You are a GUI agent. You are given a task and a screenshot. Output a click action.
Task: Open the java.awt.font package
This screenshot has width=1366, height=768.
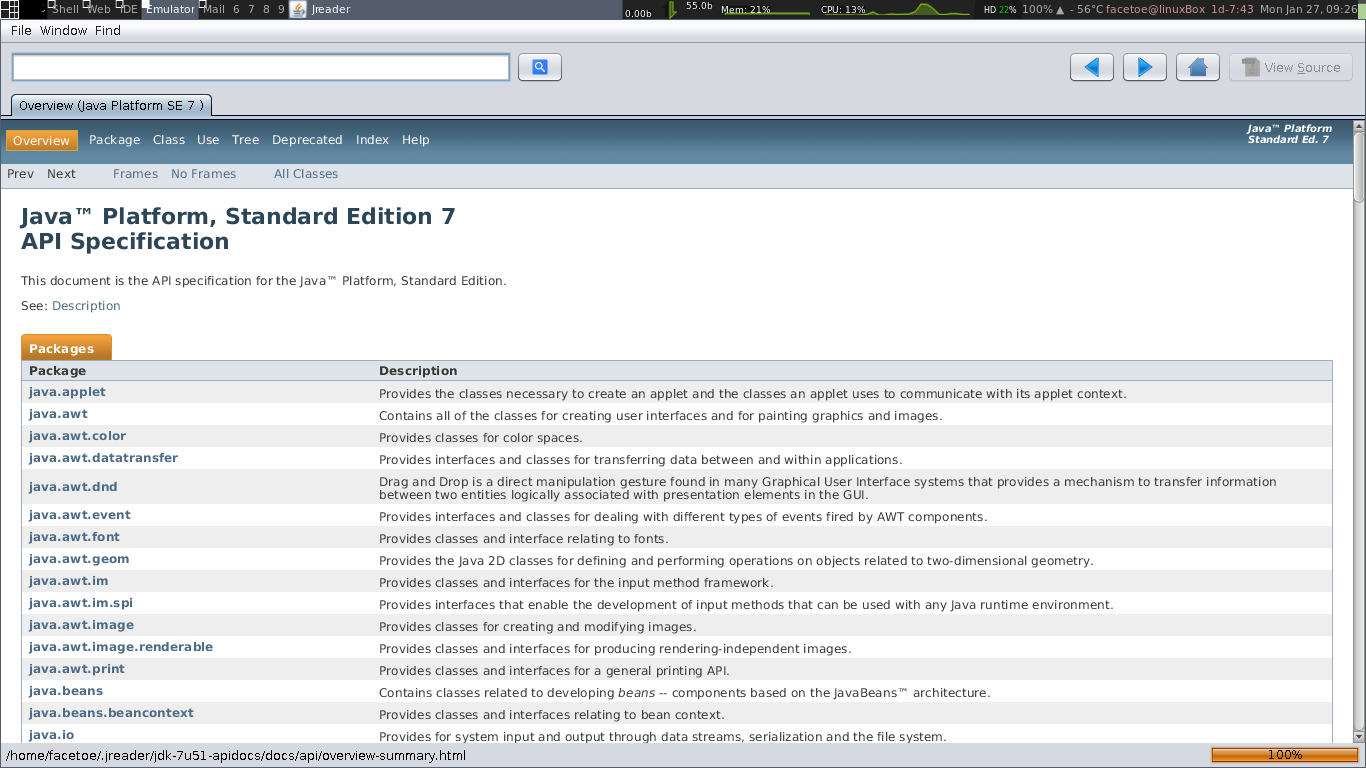(x=74, y=537)
